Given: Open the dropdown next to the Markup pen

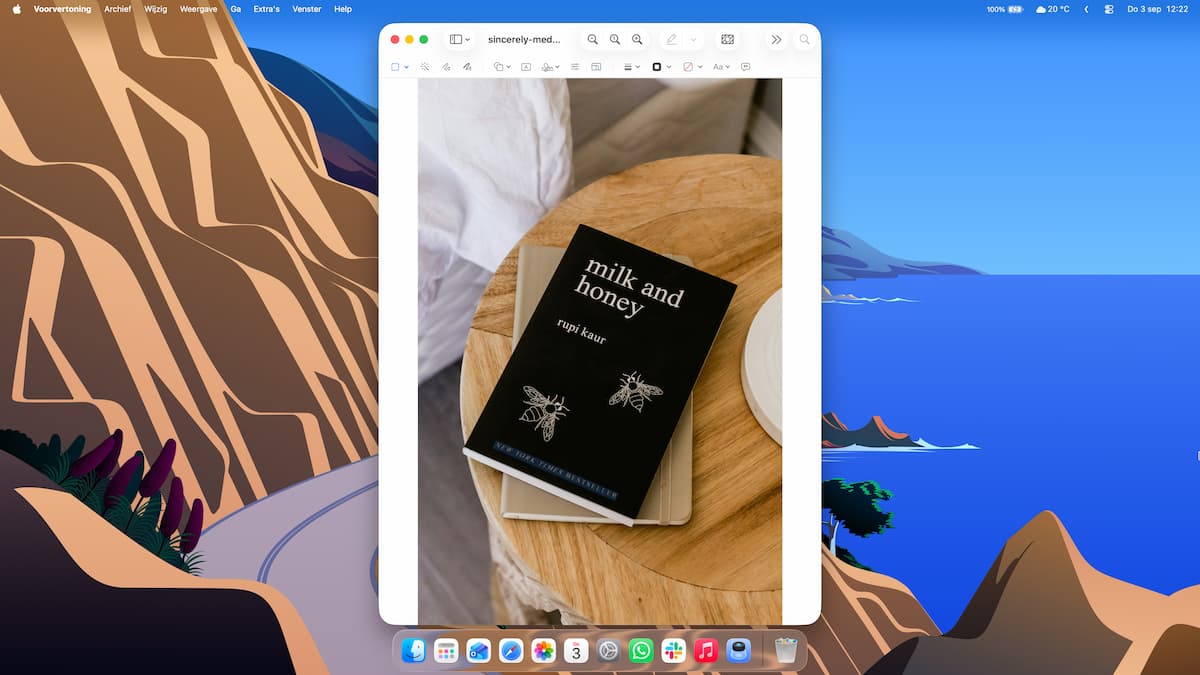Looking at the screenshot, I should pos(694,39).
